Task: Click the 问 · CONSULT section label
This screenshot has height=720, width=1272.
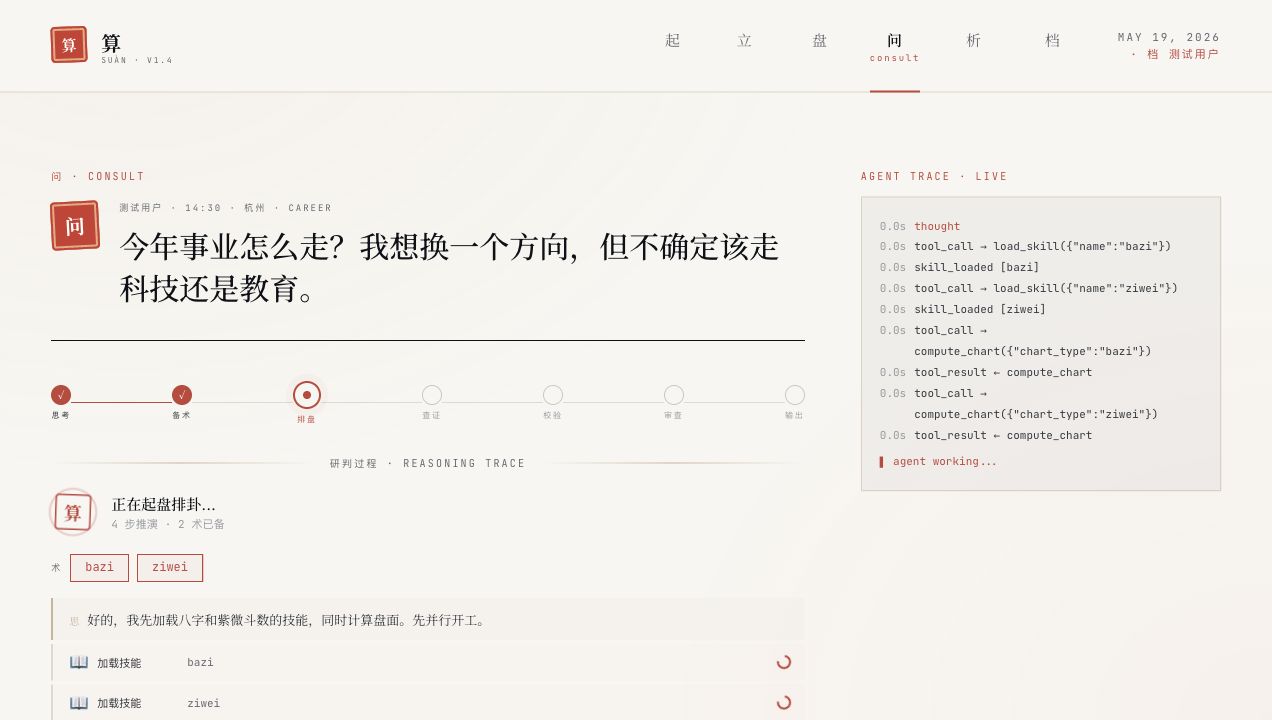Action: 98,176
